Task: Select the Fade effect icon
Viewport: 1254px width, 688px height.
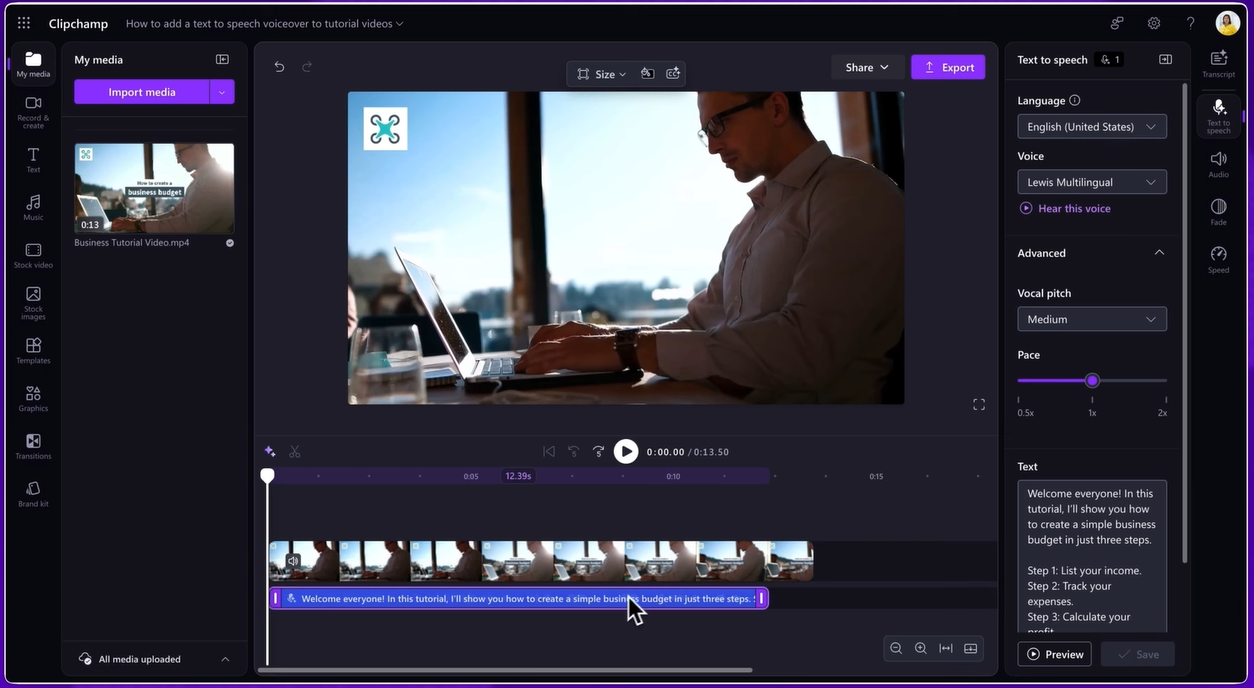Action: point(1218,211)
